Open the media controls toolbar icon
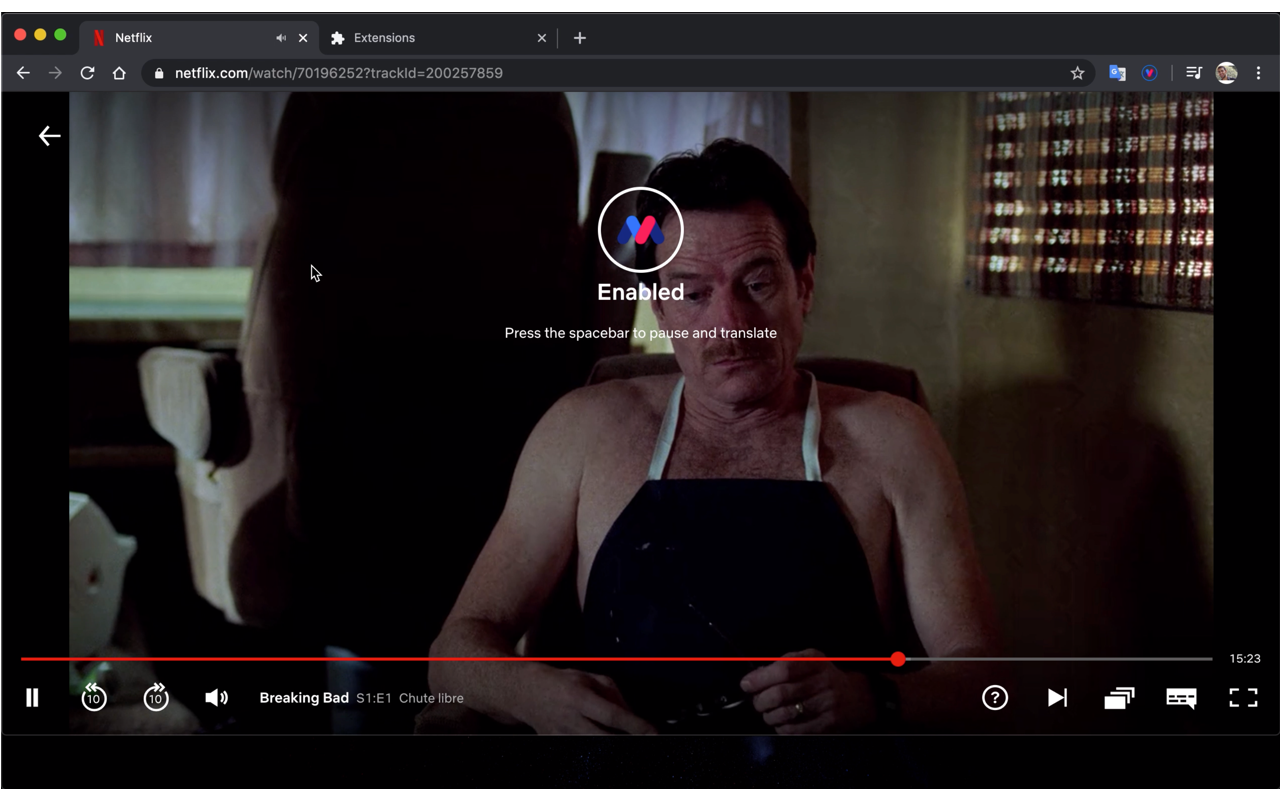This screenshot has width=1280, height=800. [1194, 73]
